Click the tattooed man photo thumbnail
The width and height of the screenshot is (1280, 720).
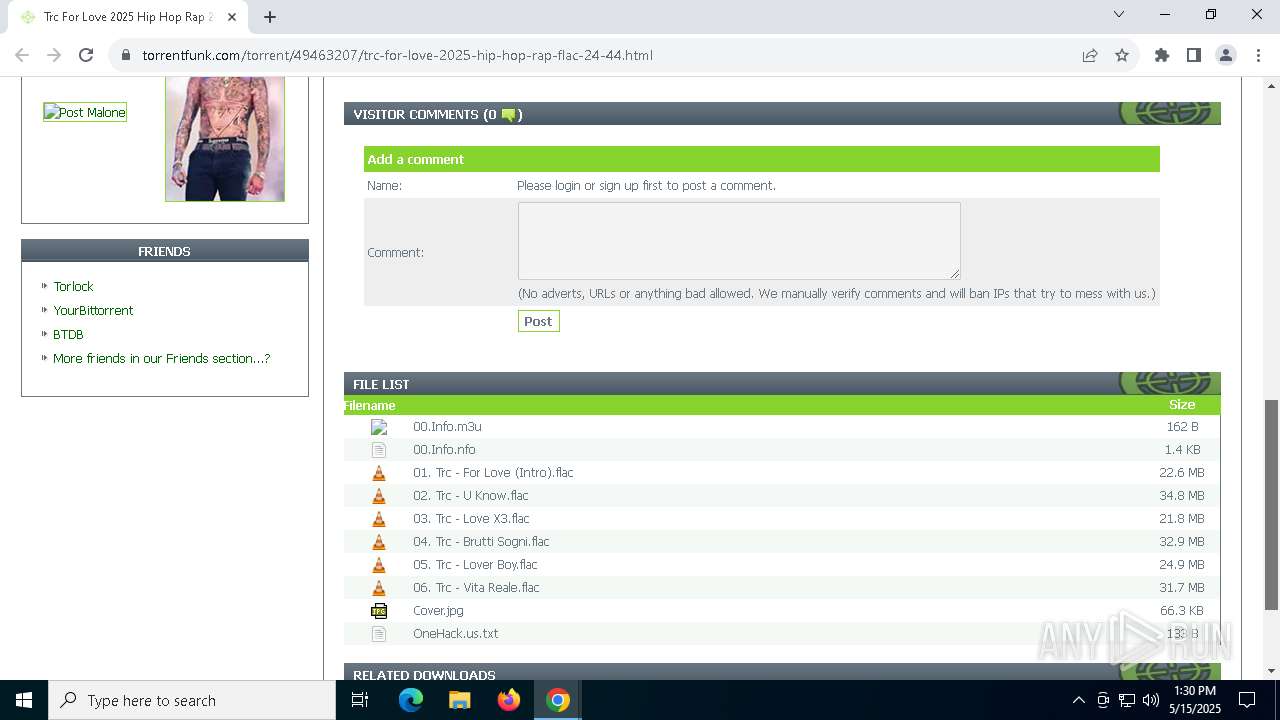pyautogui.click(x=225, y=139)
